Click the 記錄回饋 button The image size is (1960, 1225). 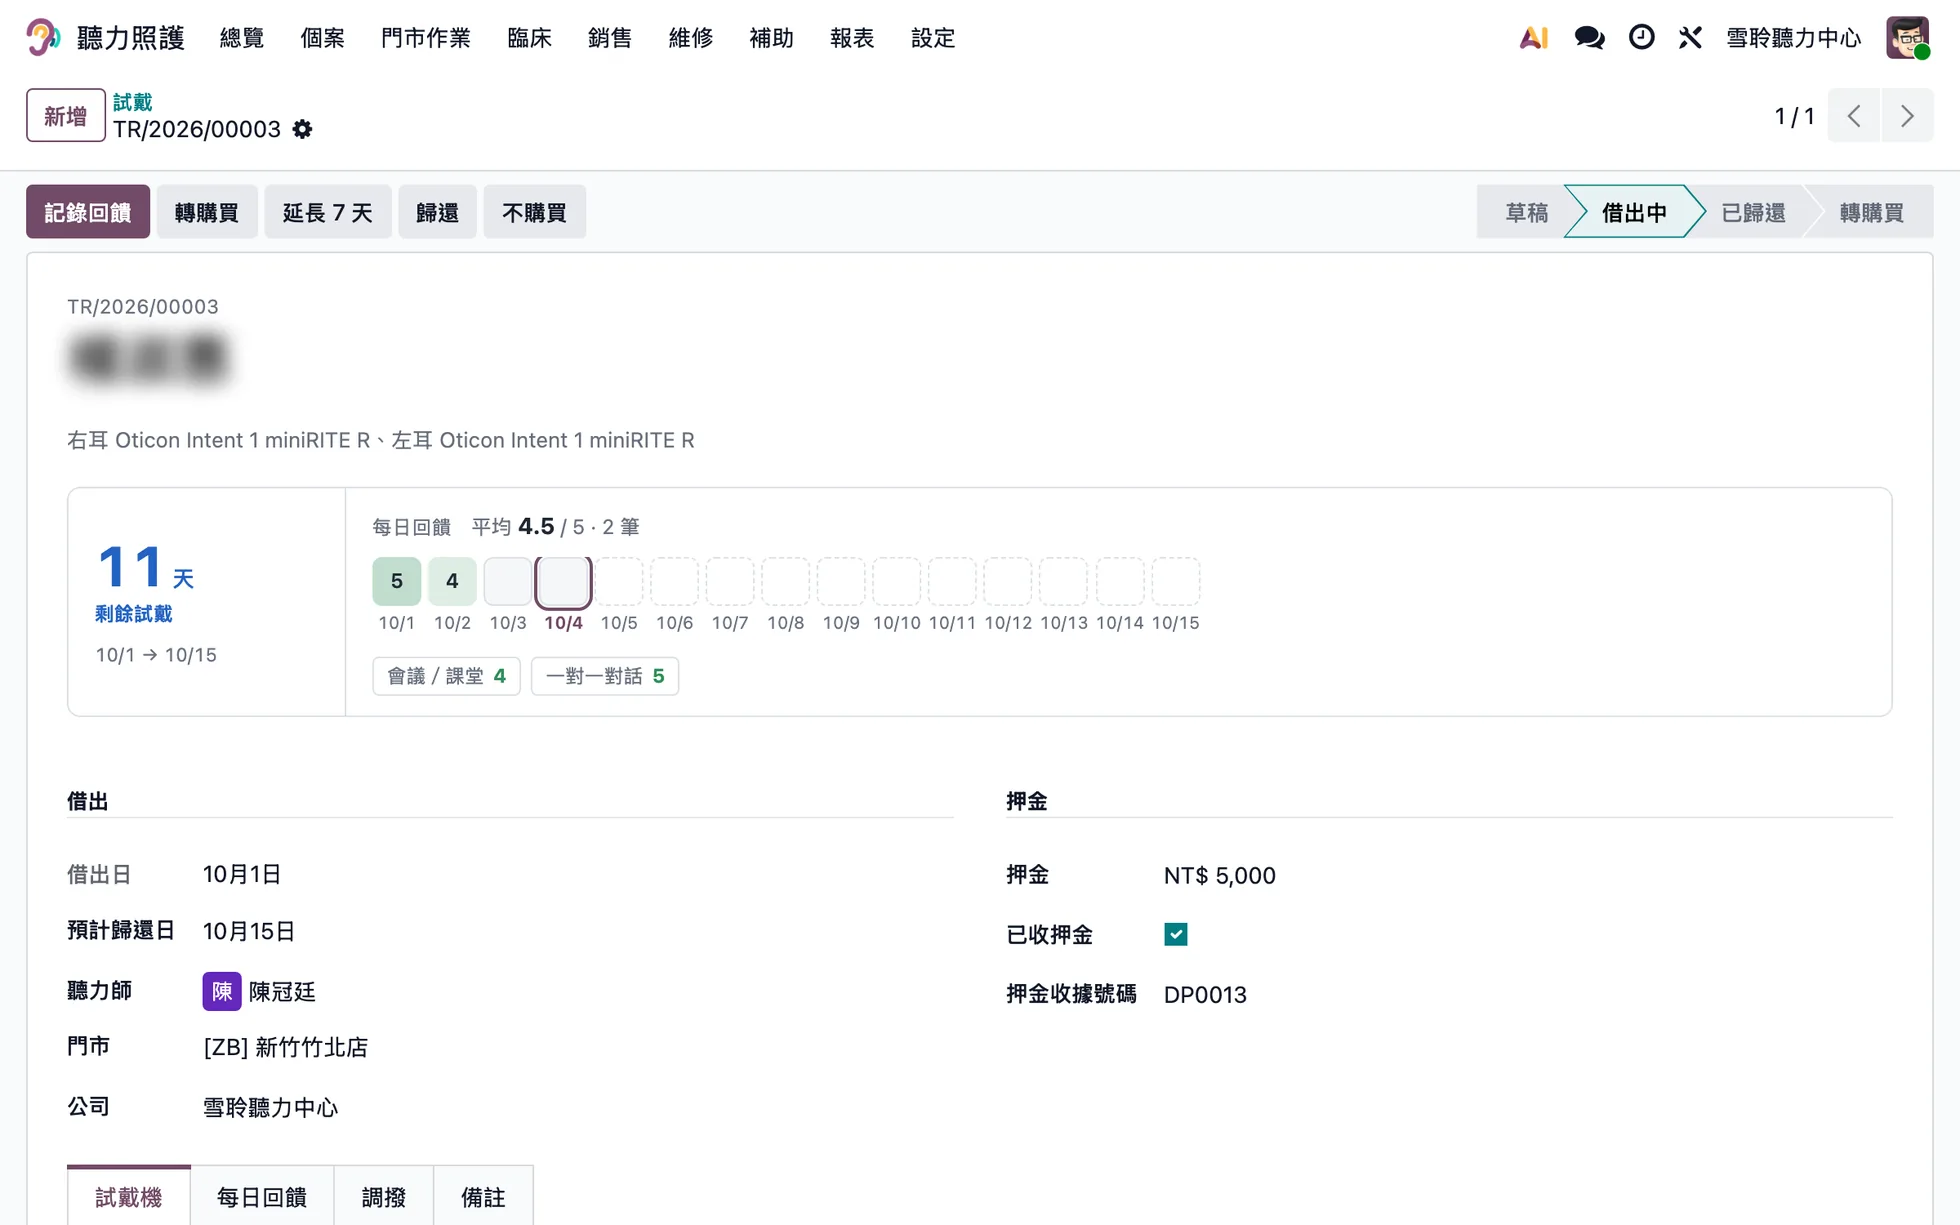click(x=88, y=212)
